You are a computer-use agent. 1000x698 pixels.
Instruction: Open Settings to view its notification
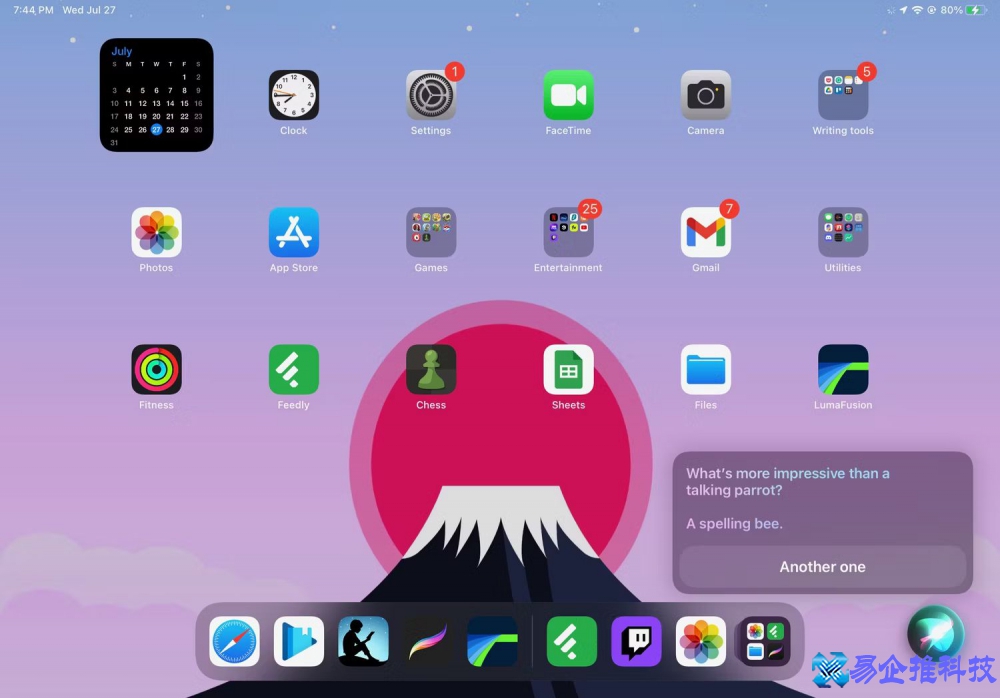point(431,95)
